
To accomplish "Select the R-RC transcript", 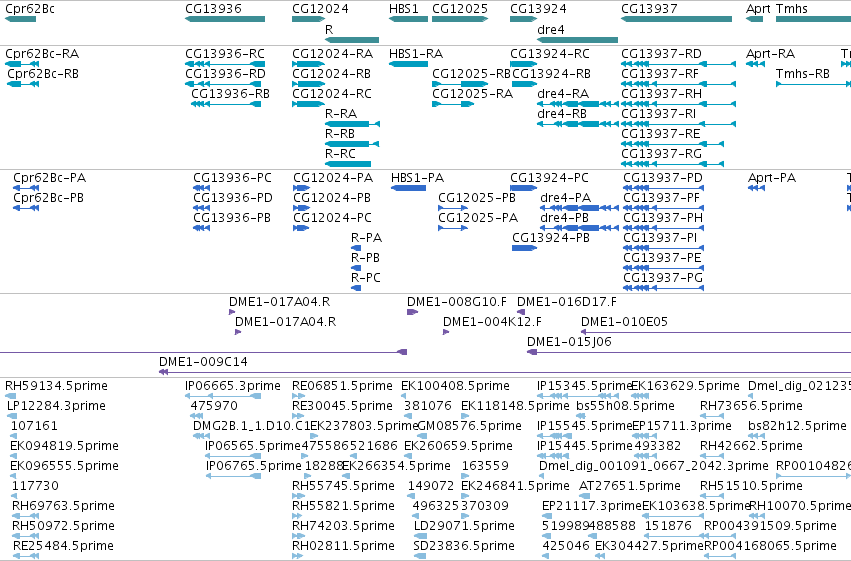I will pos(340,154).
